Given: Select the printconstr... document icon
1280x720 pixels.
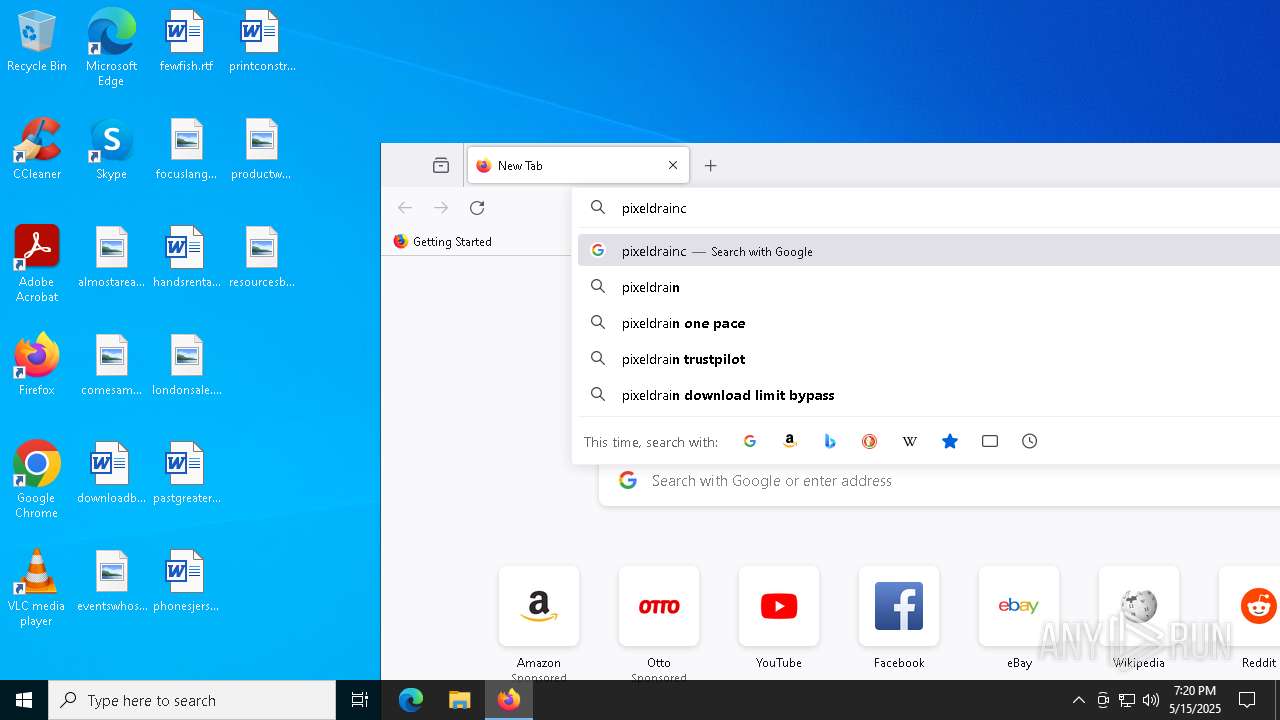Looking at the screenshot, I should pos(262,42).
